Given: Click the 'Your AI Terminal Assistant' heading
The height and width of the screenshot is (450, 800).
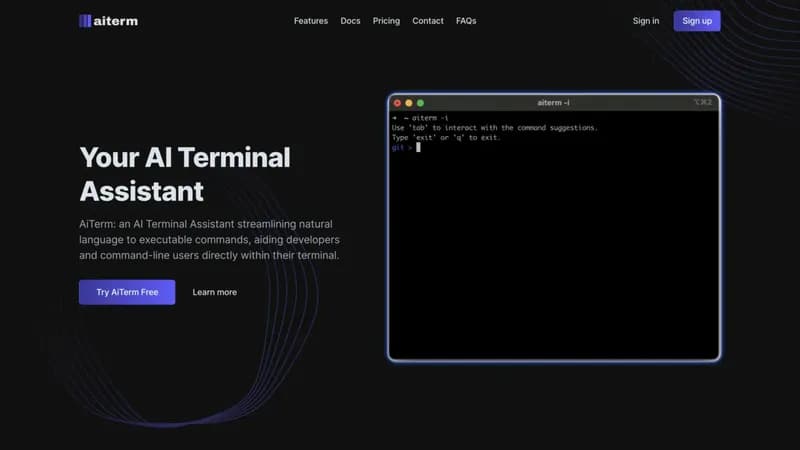Looking at the screenshot, I should click(185, 174).
